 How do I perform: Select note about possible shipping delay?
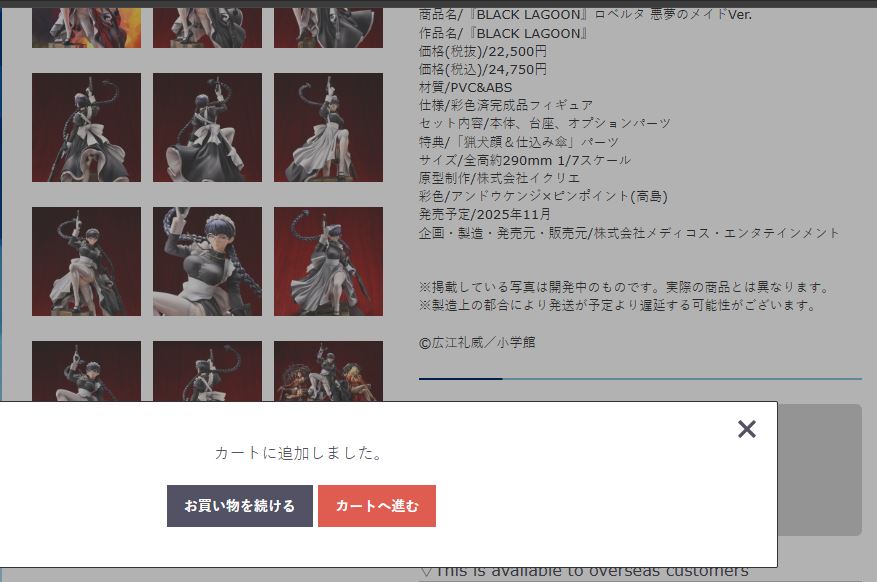click(618, 305)
